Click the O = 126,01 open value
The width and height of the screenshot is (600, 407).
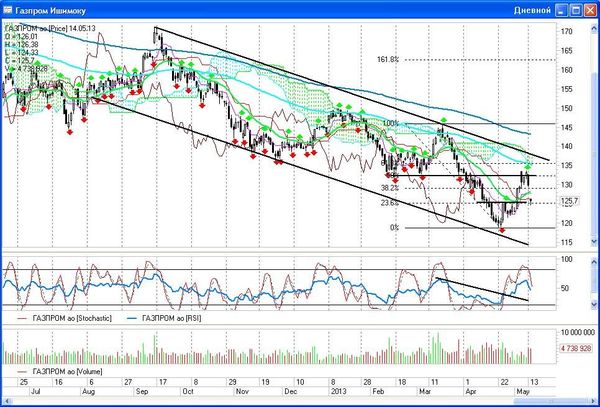(x=21, y=36)
